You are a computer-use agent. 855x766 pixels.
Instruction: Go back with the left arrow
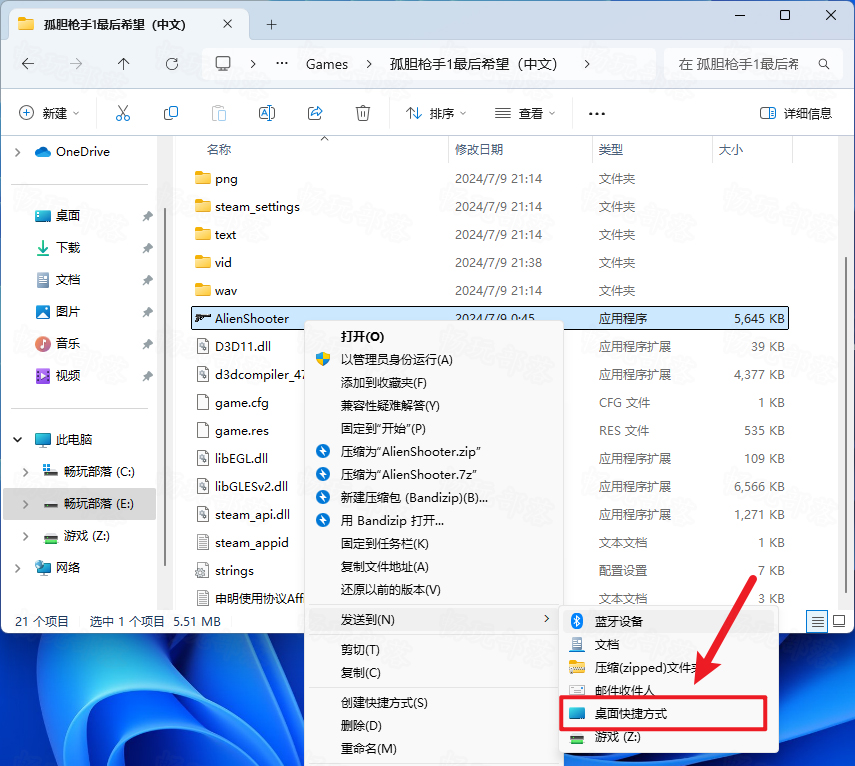click(x=28, y=64)
